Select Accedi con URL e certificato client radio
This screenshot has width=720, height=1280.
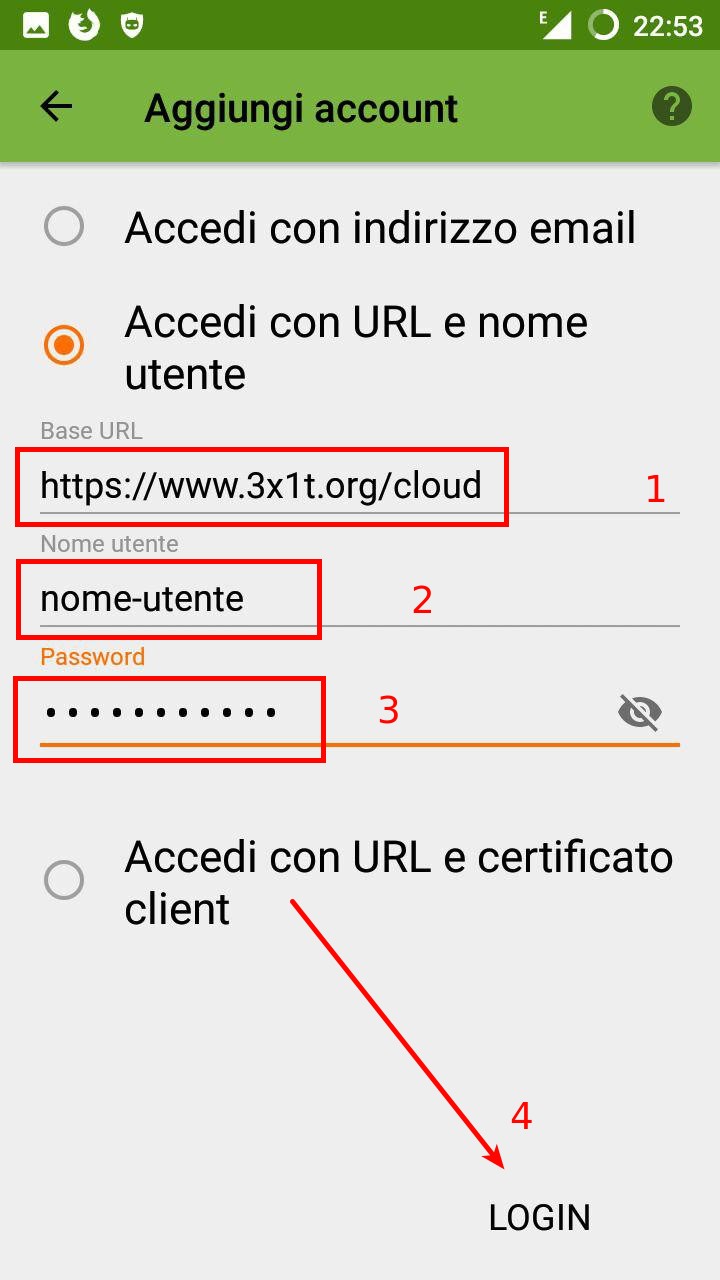tap(64, 881)
